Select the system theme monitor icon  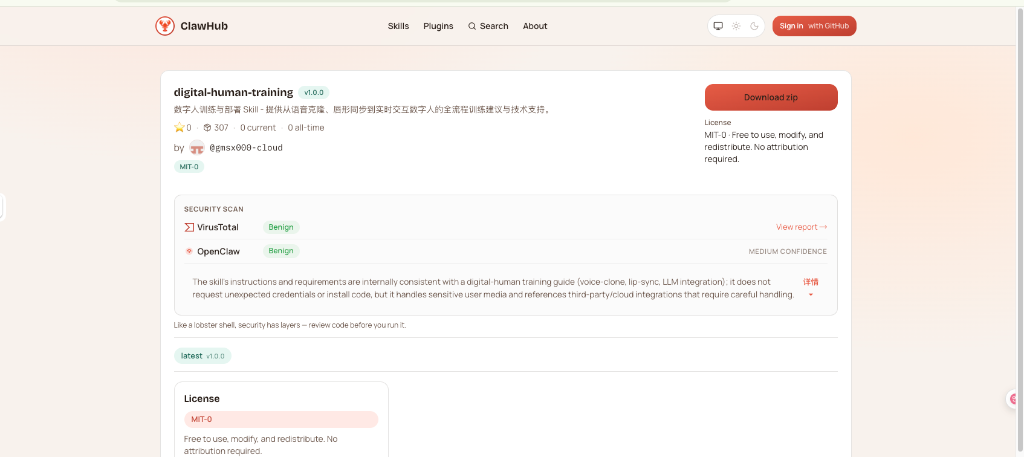tap(718, 26)
